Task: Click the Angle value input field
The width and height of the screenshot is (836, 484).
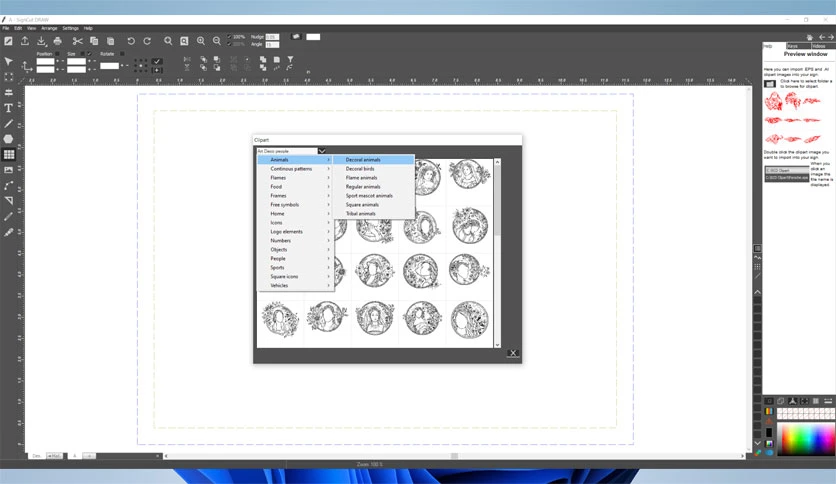Action: point(272,44)
